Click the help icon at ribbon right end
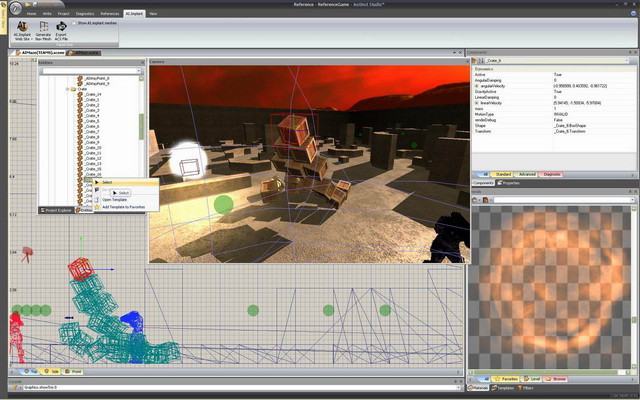 [633, 13]
